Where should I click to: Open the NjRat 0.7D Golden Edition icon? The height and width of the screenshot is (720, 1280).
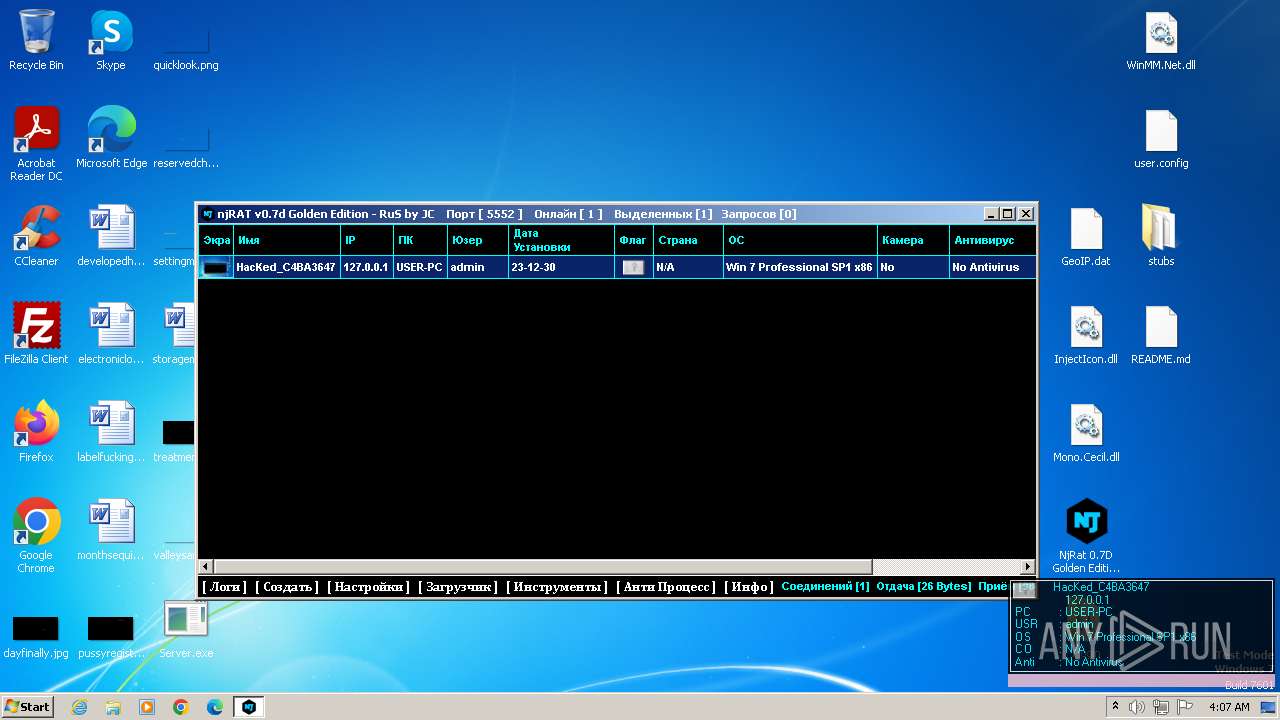(x=1086, y=537)
